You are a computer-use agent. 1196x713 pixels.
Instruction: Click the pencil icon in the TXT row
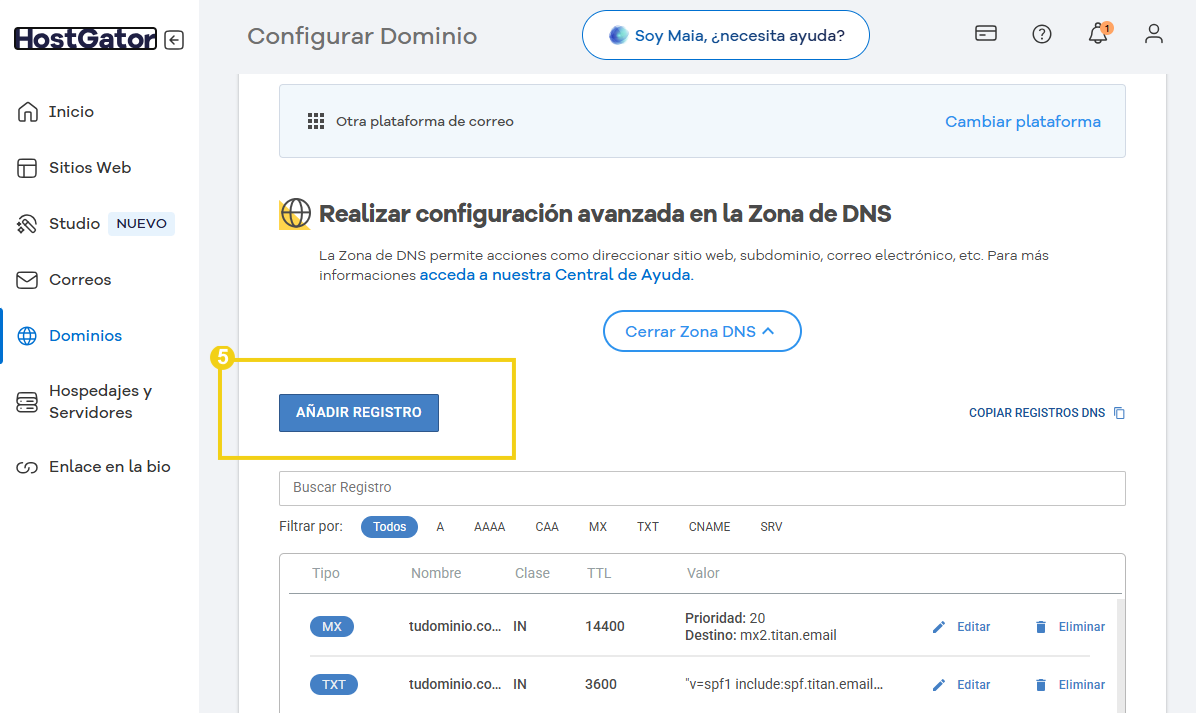click(939, 685)
